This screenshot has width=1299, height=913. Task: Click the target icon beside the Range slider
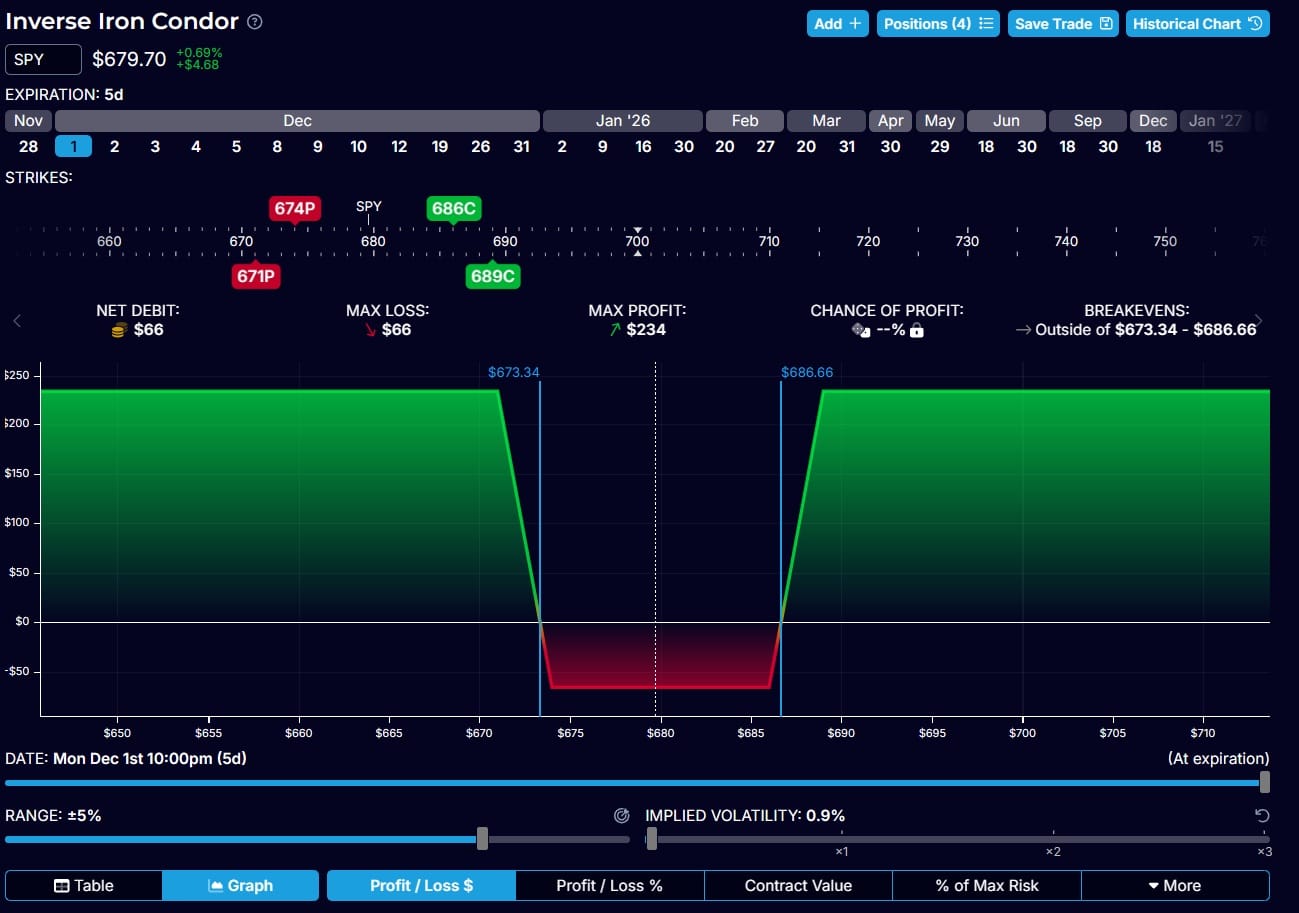click(x=621, y=816)
